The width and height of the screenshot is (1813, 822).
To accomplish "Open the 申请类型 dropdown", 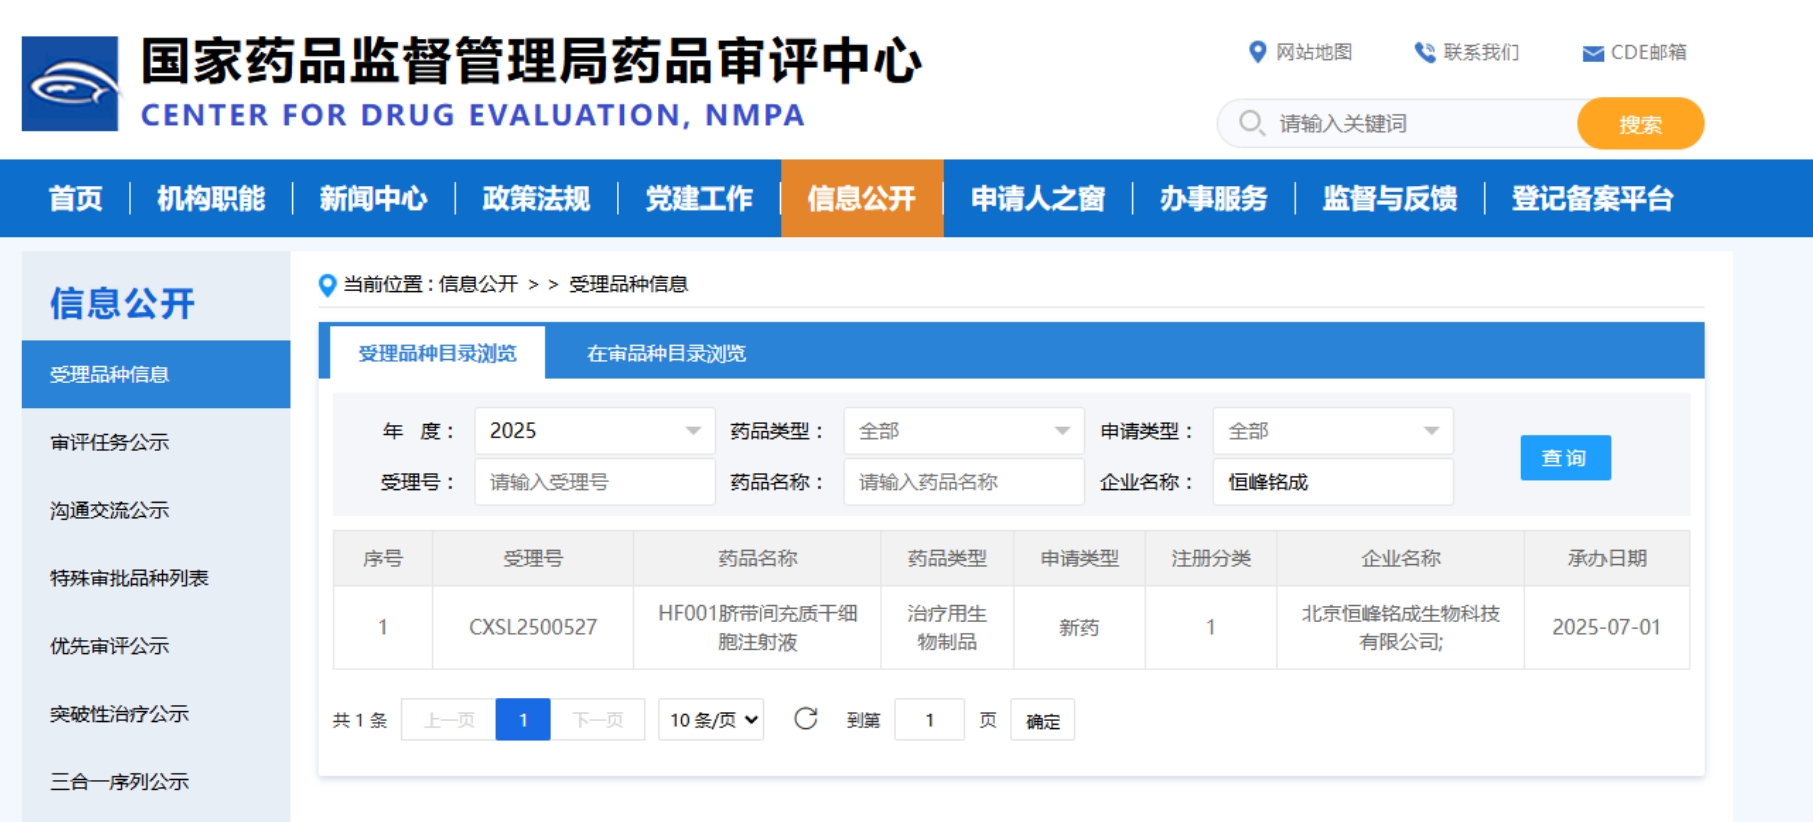I will [x=1332, y=431].
